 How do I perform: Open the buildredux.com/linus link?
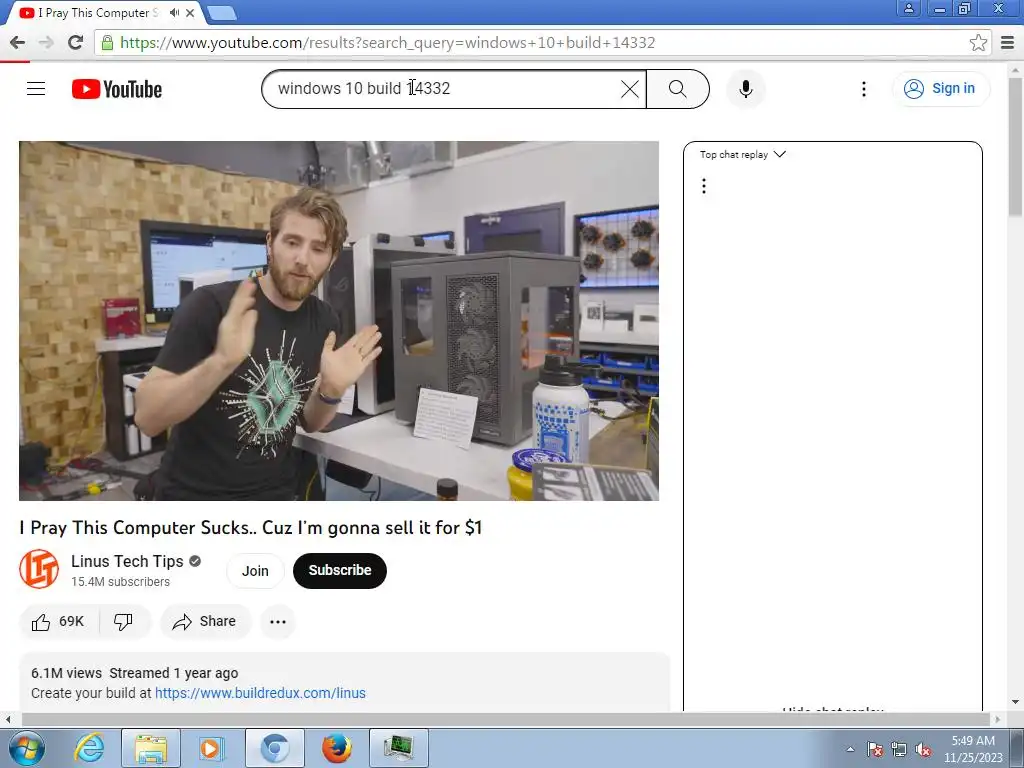pyautogui.click(x=260, y=694)
